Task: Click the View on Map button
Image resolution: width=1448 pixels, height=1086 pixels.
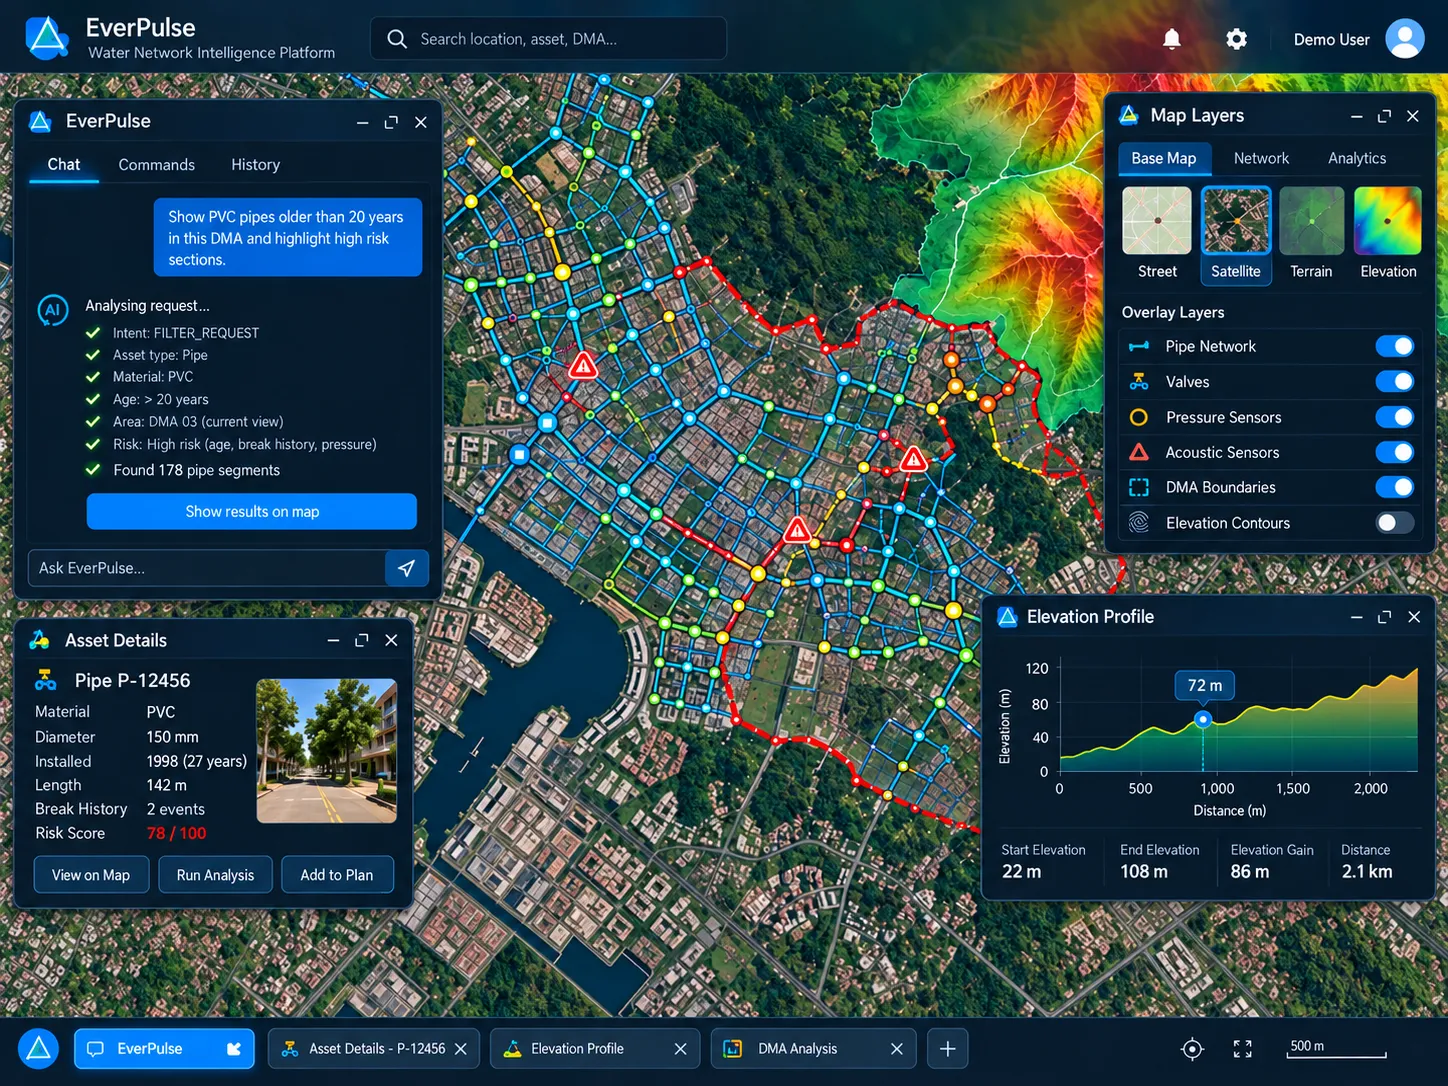Action: click(x=91, y=875)
